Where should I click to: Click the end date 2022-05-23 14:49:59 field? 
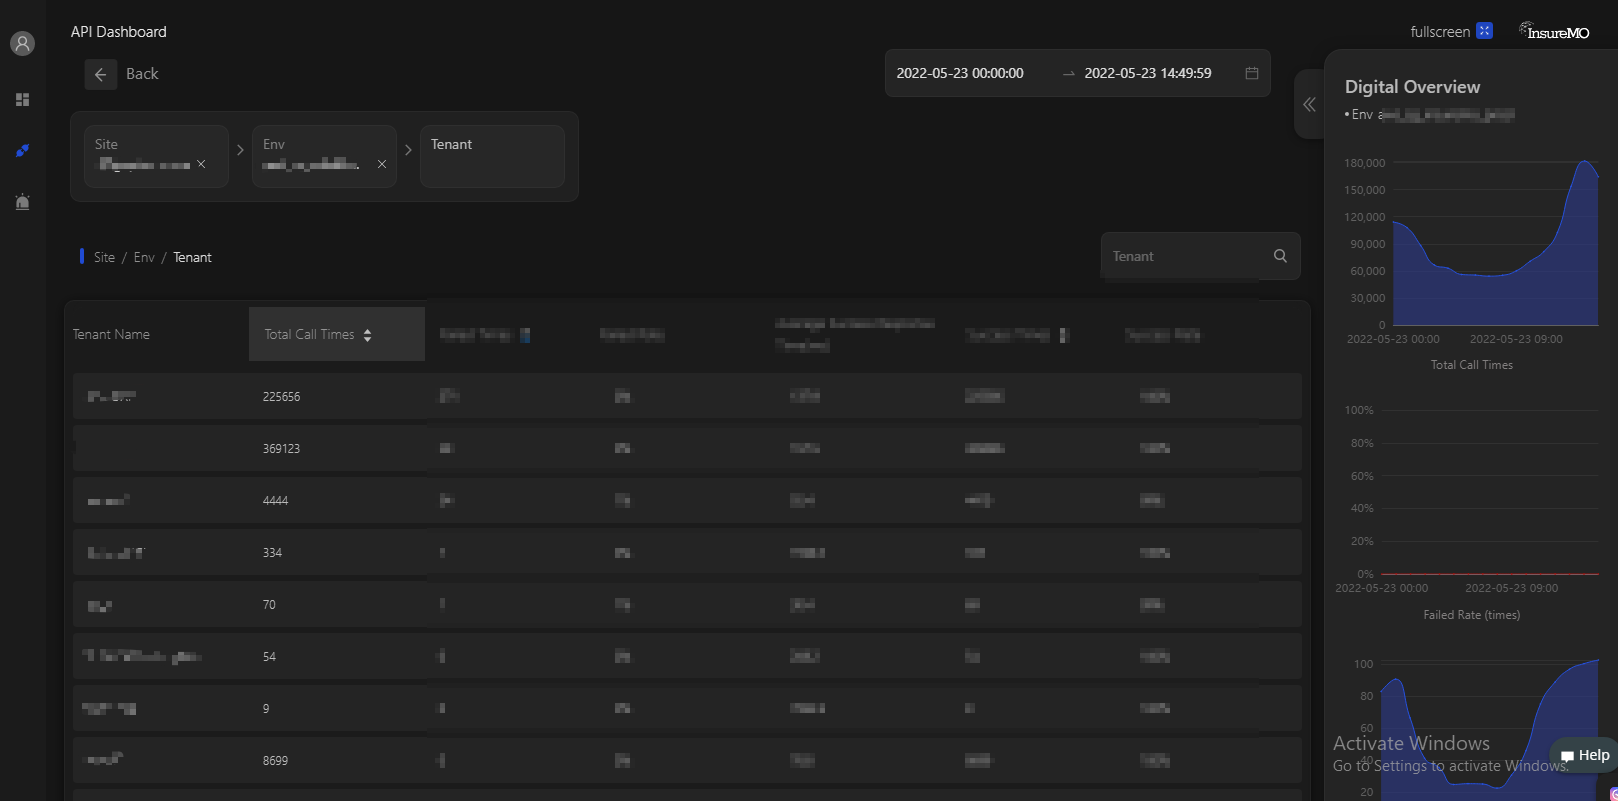pos(1148,73)
